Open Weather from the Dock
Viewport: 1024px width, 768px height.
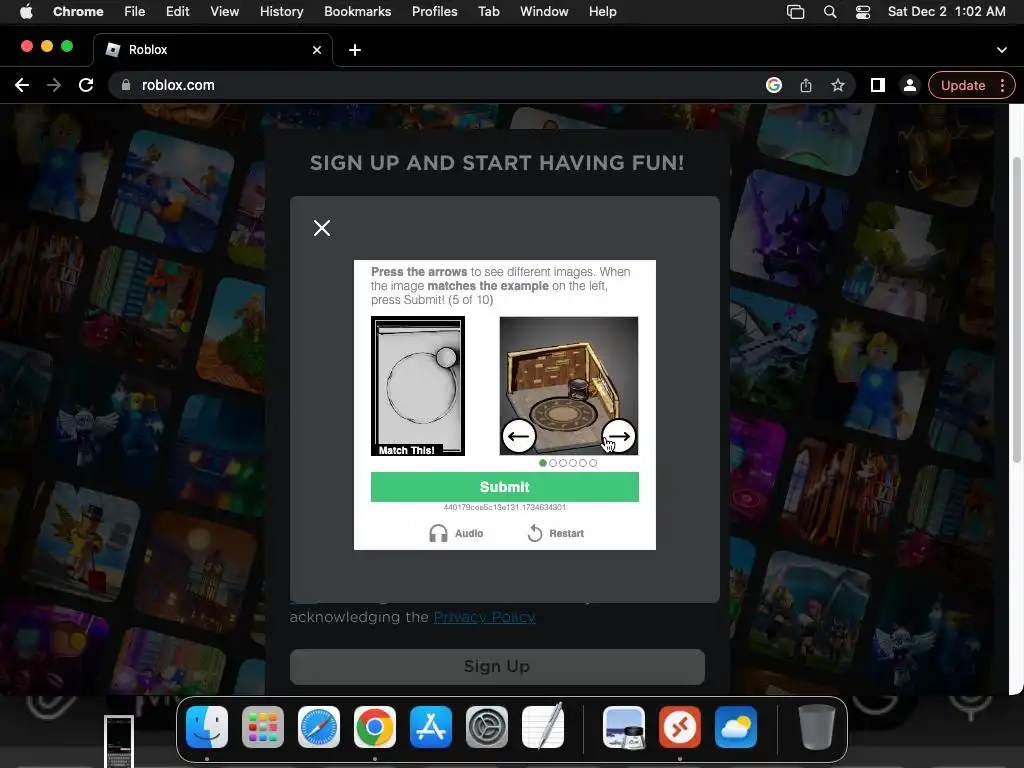point(736,727)
